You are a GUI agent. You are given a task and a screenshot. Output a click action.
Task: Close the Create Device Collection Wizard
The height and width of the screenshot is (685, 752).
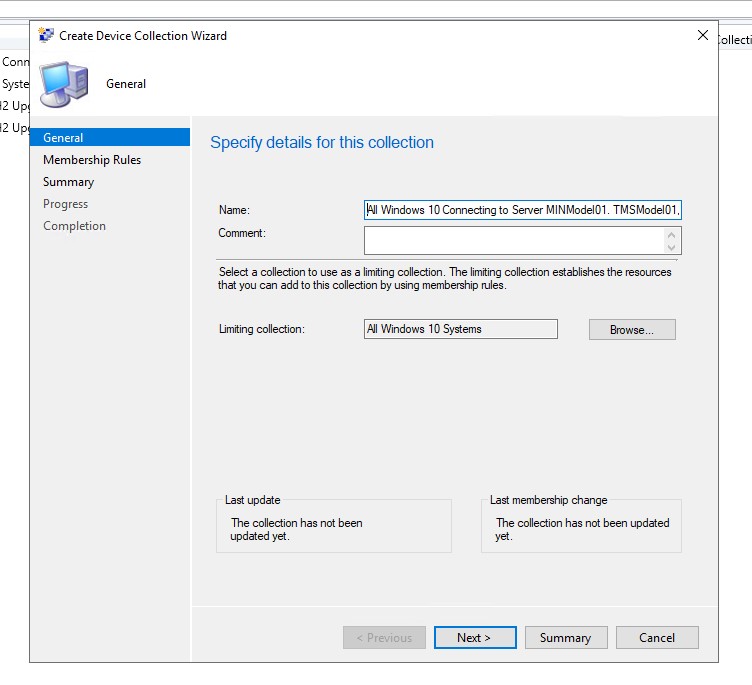point(703,35)
